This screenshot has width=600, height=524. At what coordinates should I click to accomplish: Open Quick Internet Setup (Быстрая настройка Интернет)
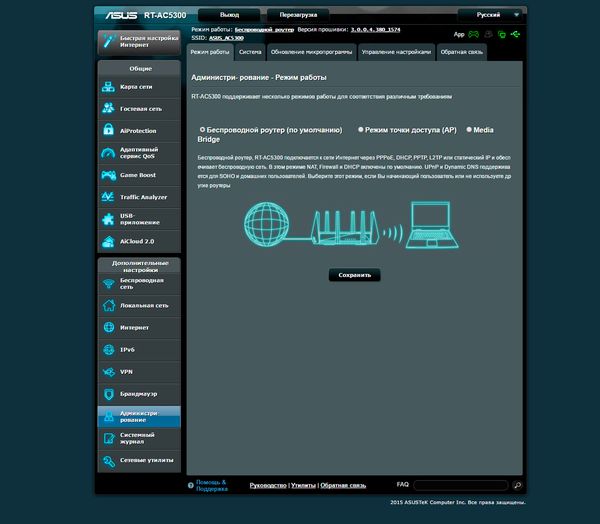(x=139, y=42)
